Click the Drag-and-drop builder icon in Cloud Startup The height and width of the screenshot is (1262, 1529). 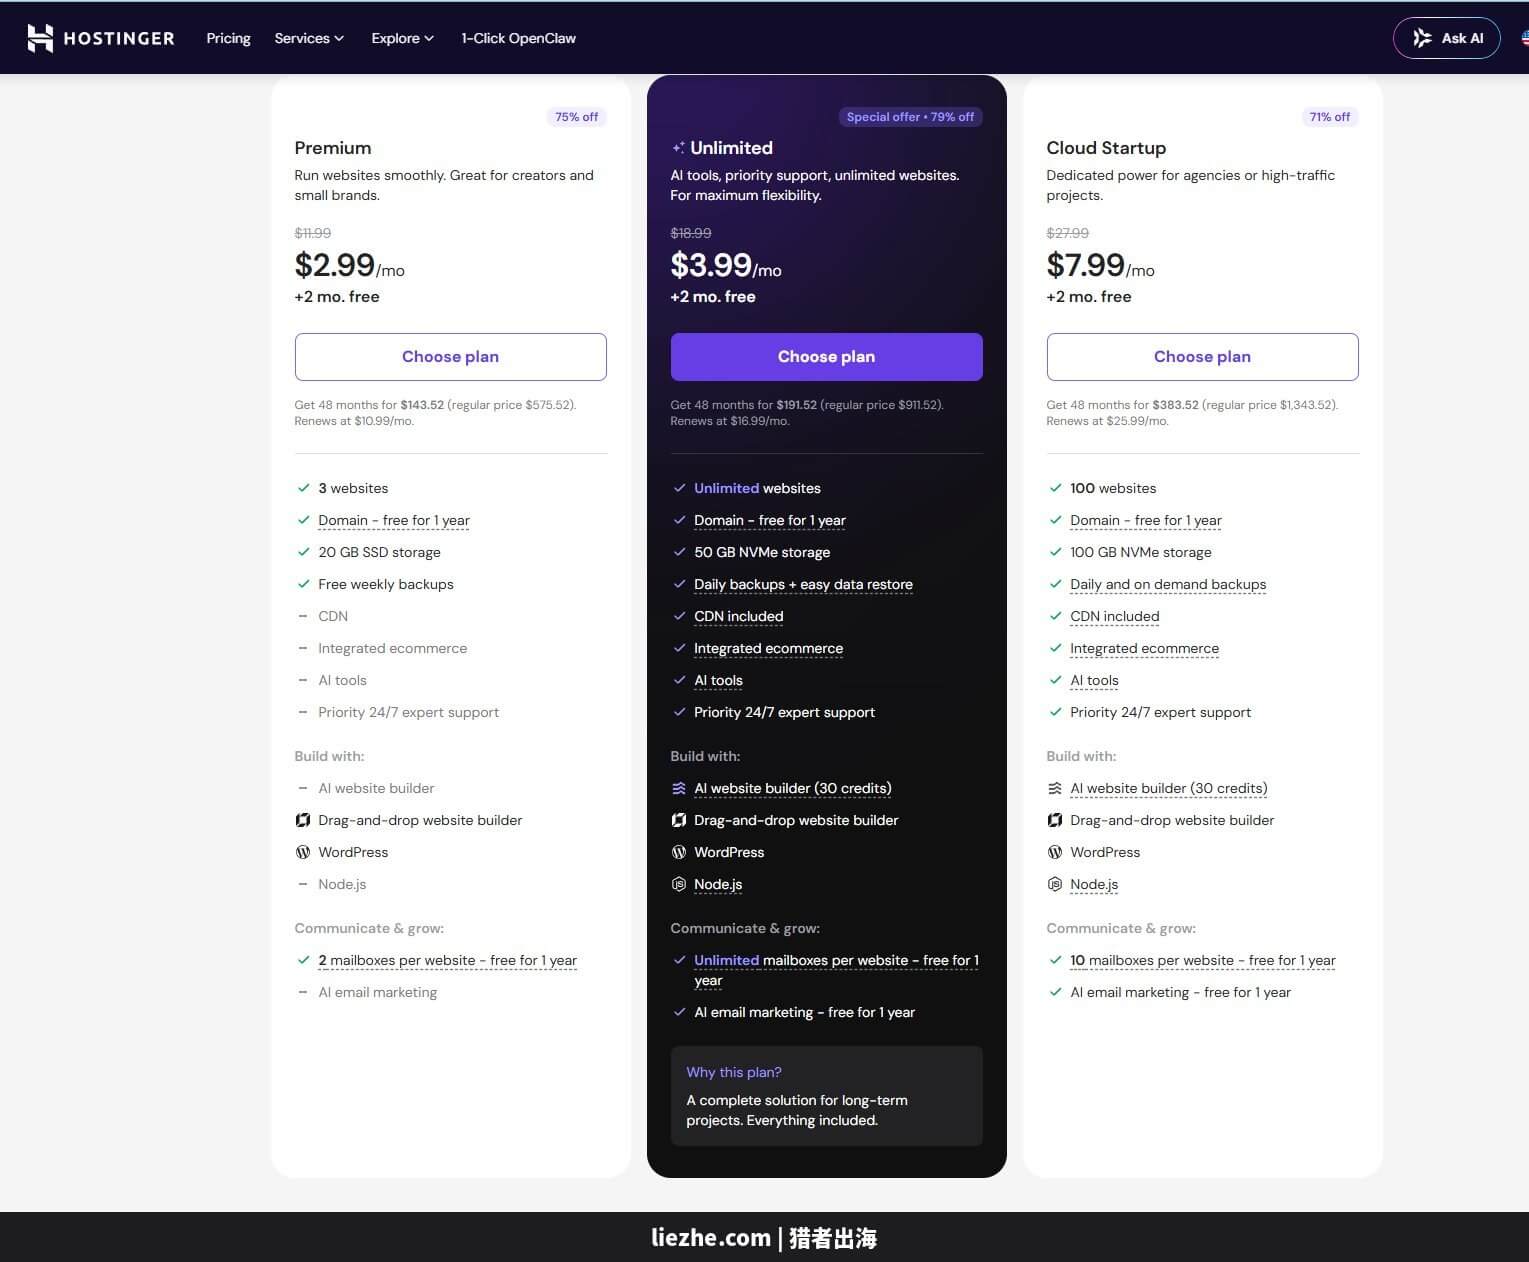[x=1055, y=820]
